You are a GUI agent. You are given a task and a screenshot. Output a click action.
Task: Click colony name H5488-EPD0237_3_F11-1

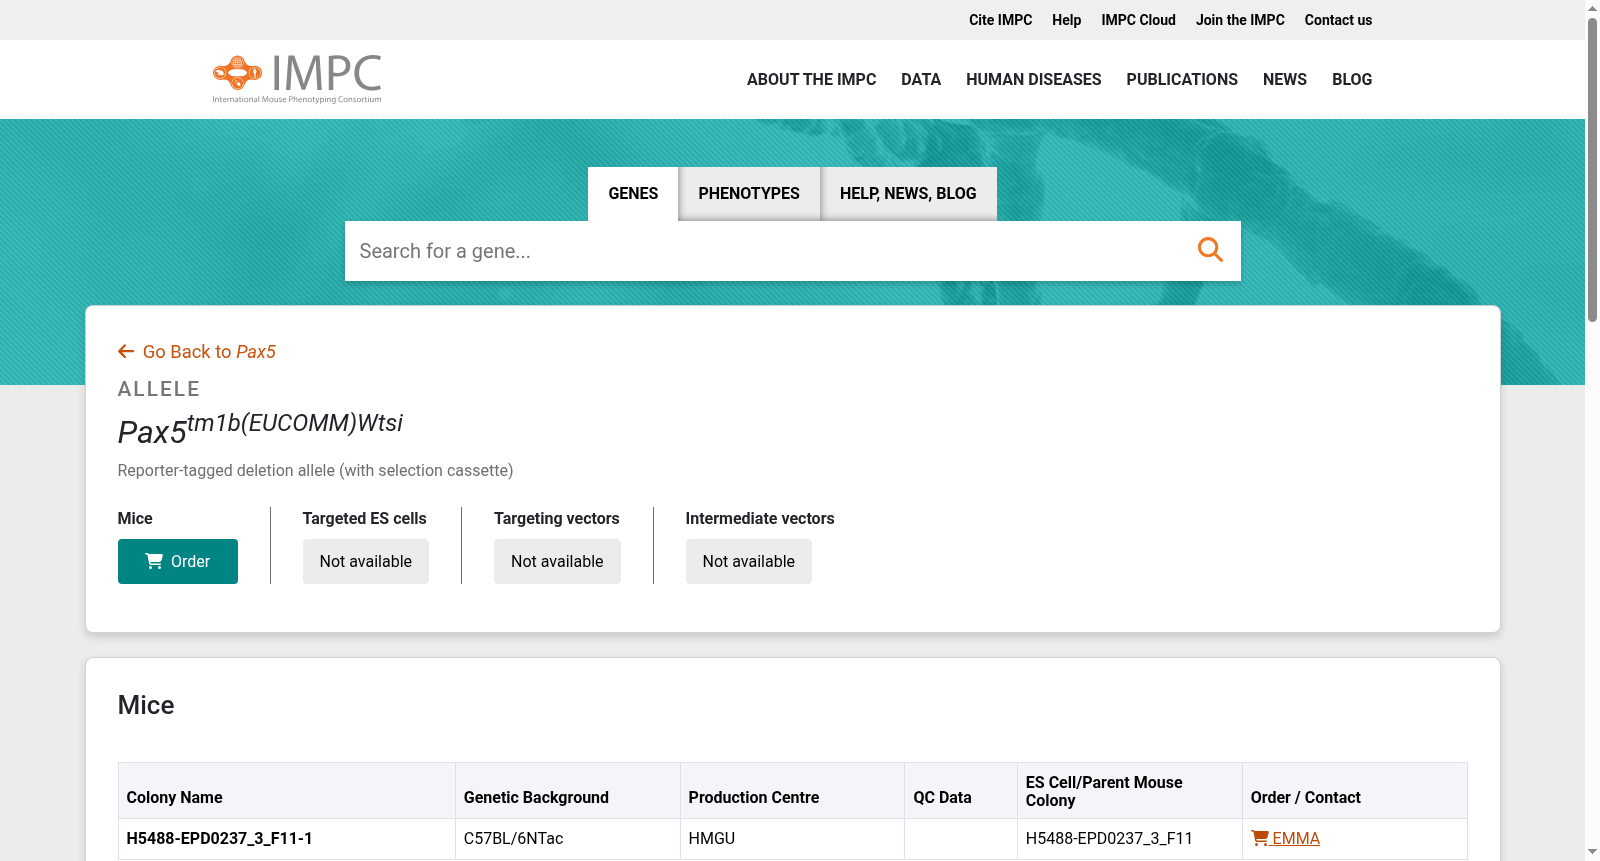(x=219, y=838)
